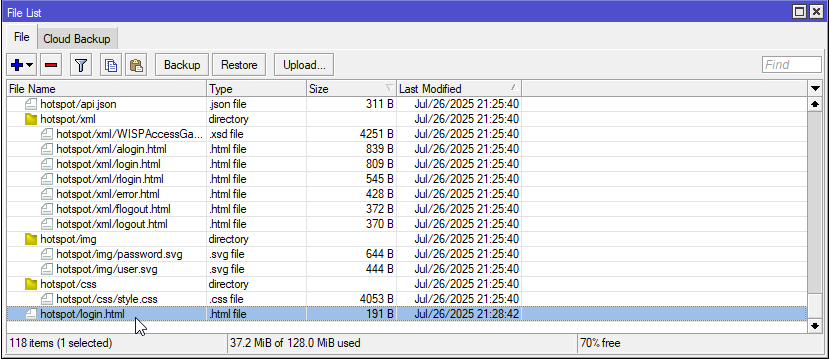Select hotspot/xml/logout.html file name

point(112,224)
